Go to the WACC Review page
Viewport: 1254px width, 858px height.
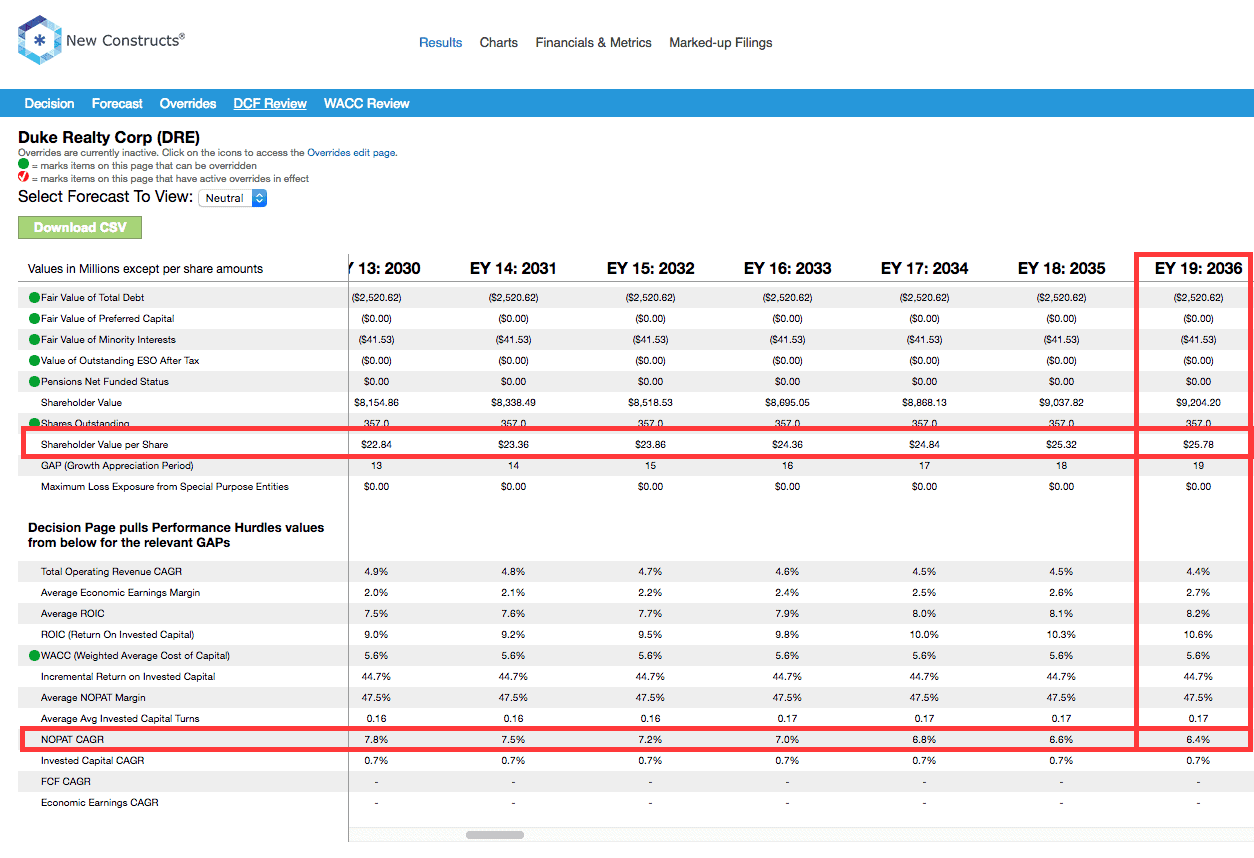pyautogui.click(x=367, y=103)
